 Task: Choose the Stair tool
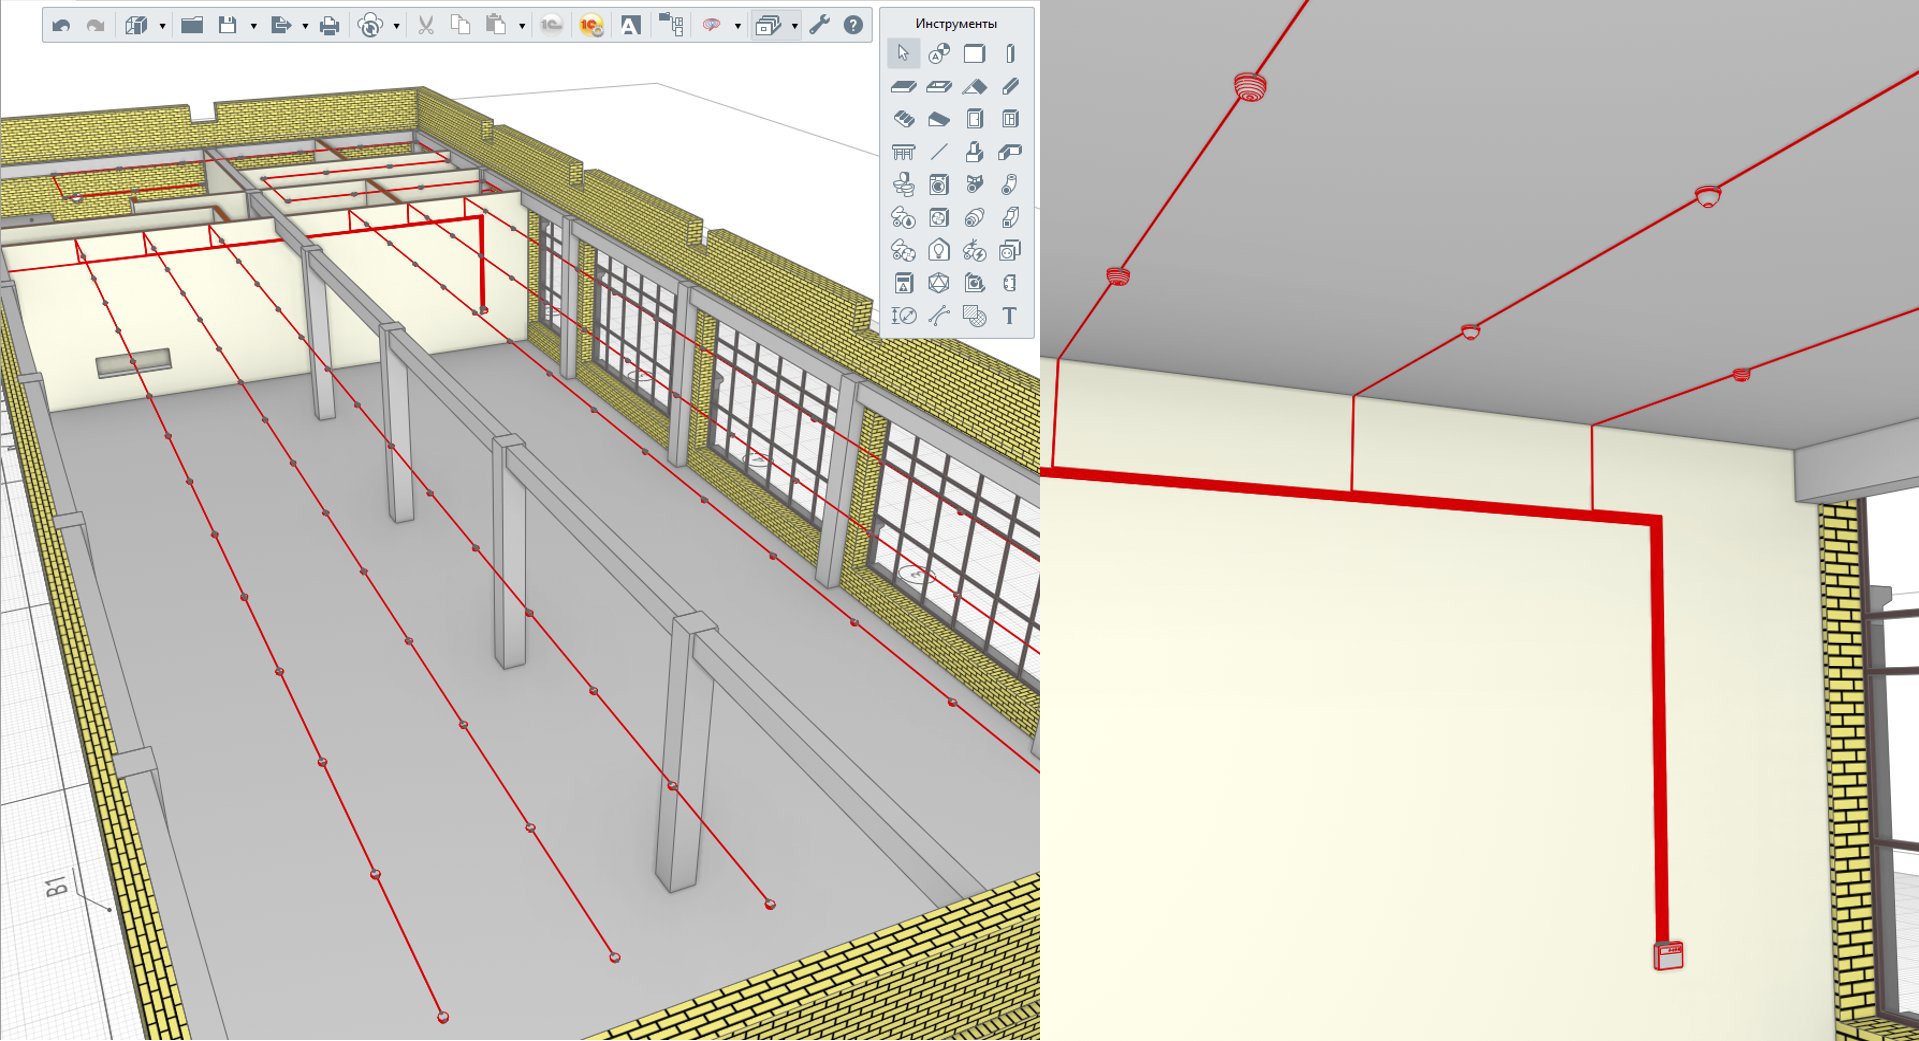click(x=903, y=120)
